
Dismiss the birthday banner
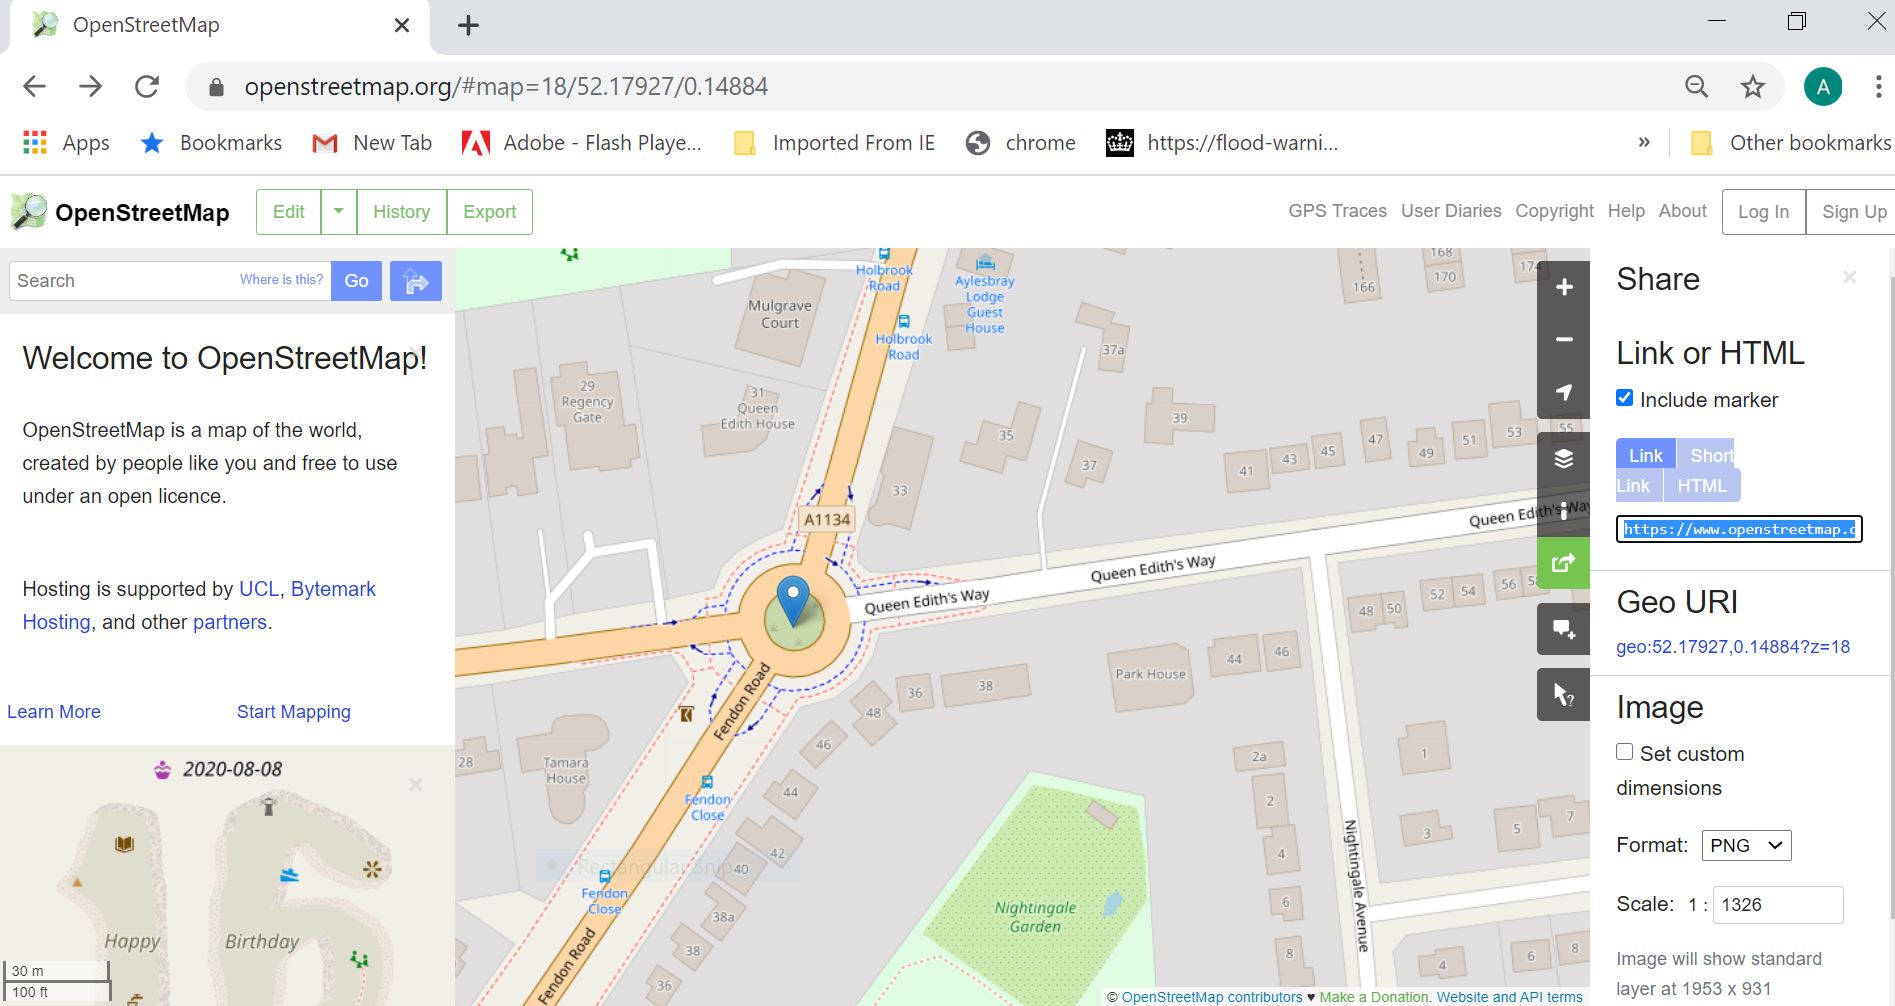[416, 785]
